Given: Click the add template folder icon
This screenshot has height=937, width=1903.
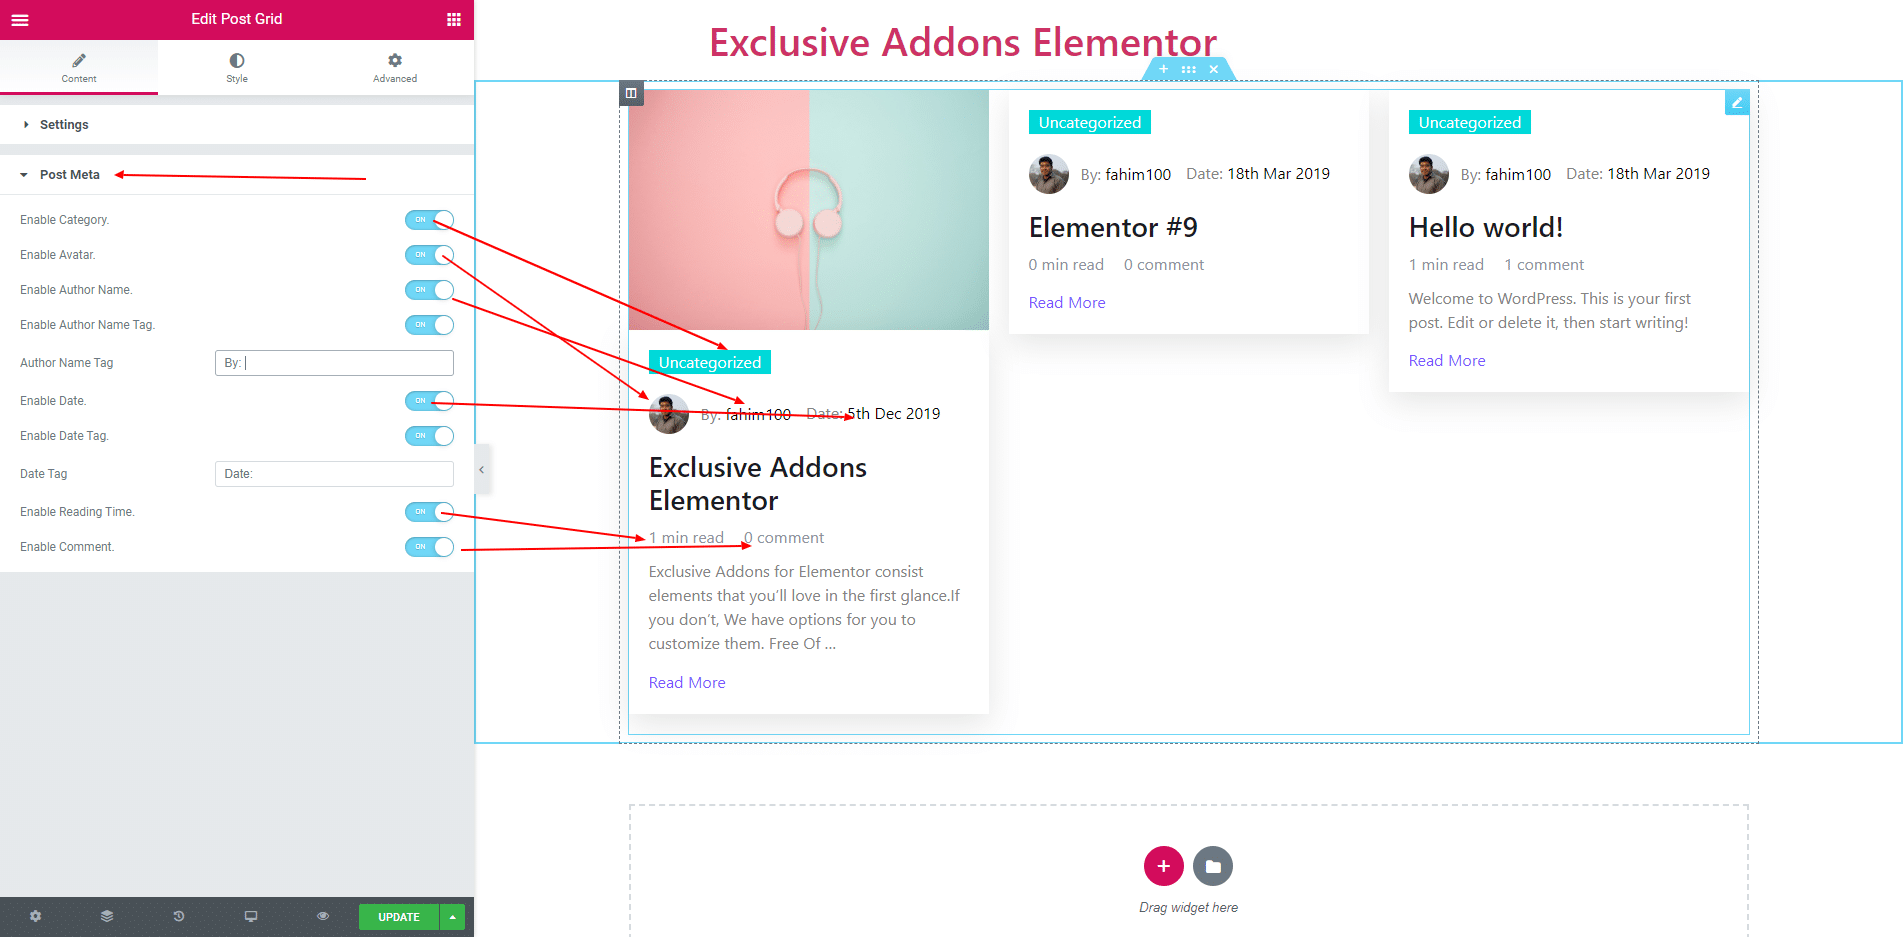Looking at the screenshot, I should pyautogui.click(x=1213, y=866).
